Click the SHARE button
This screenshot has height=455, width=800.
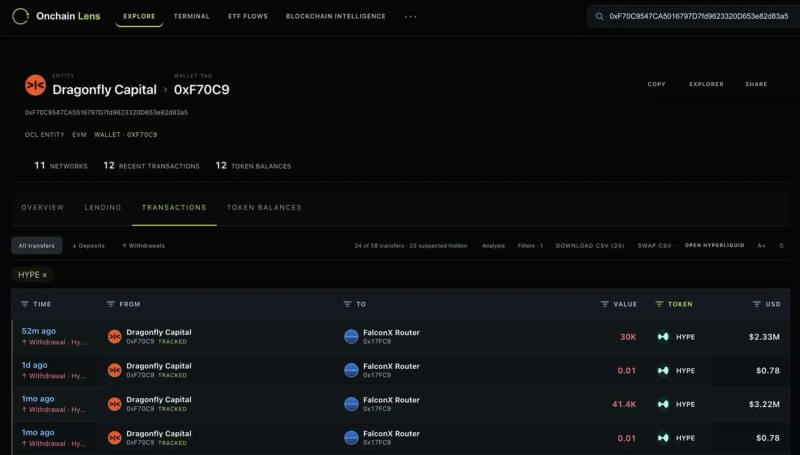tap(756, 84)
